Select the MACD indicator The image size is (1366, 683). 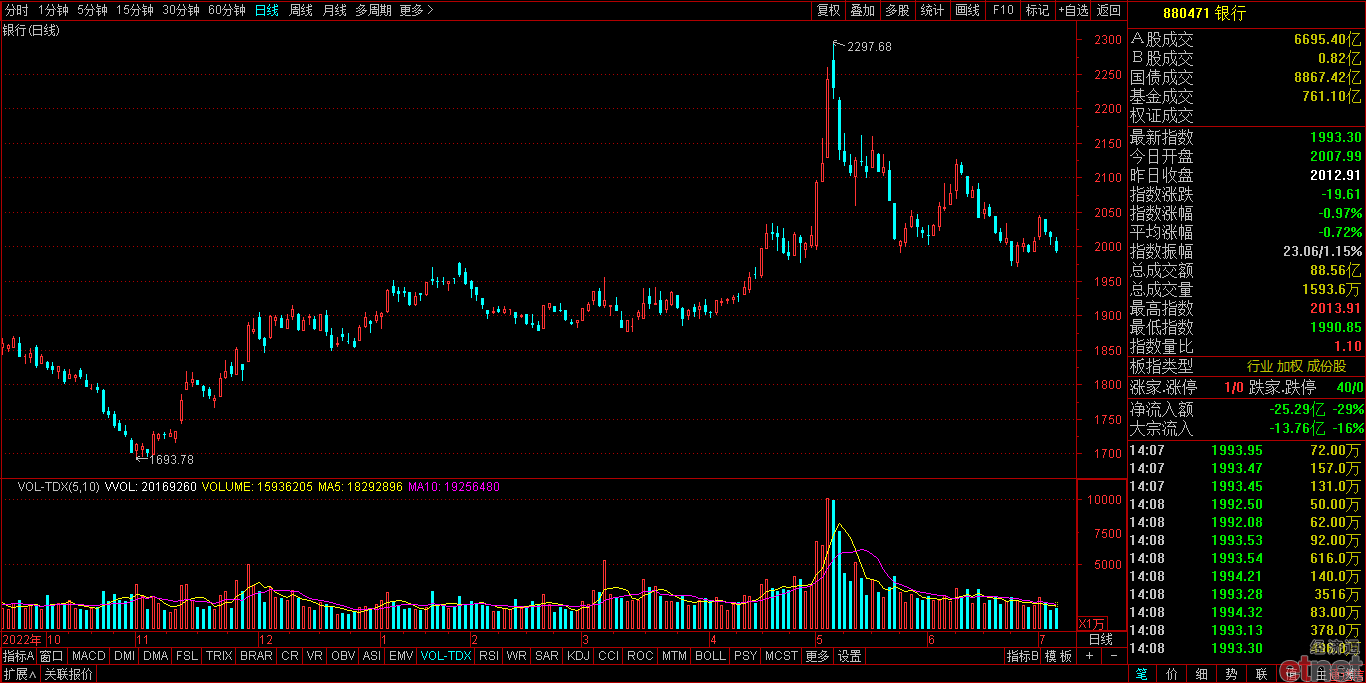click(x=89, y=656)
